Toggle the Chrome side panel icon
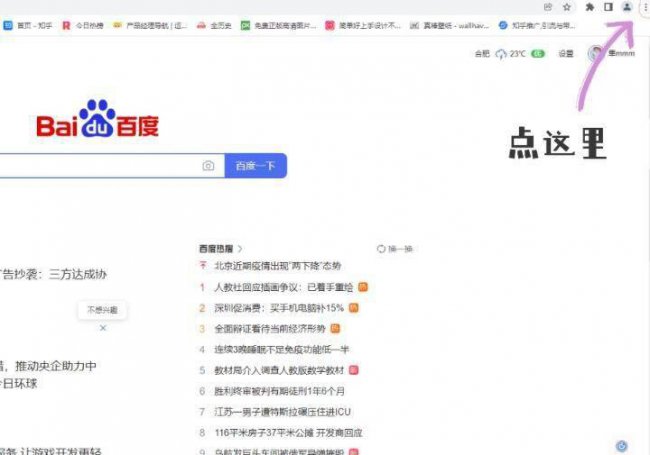This screenshot has height=455, width=650. [608, 7]
